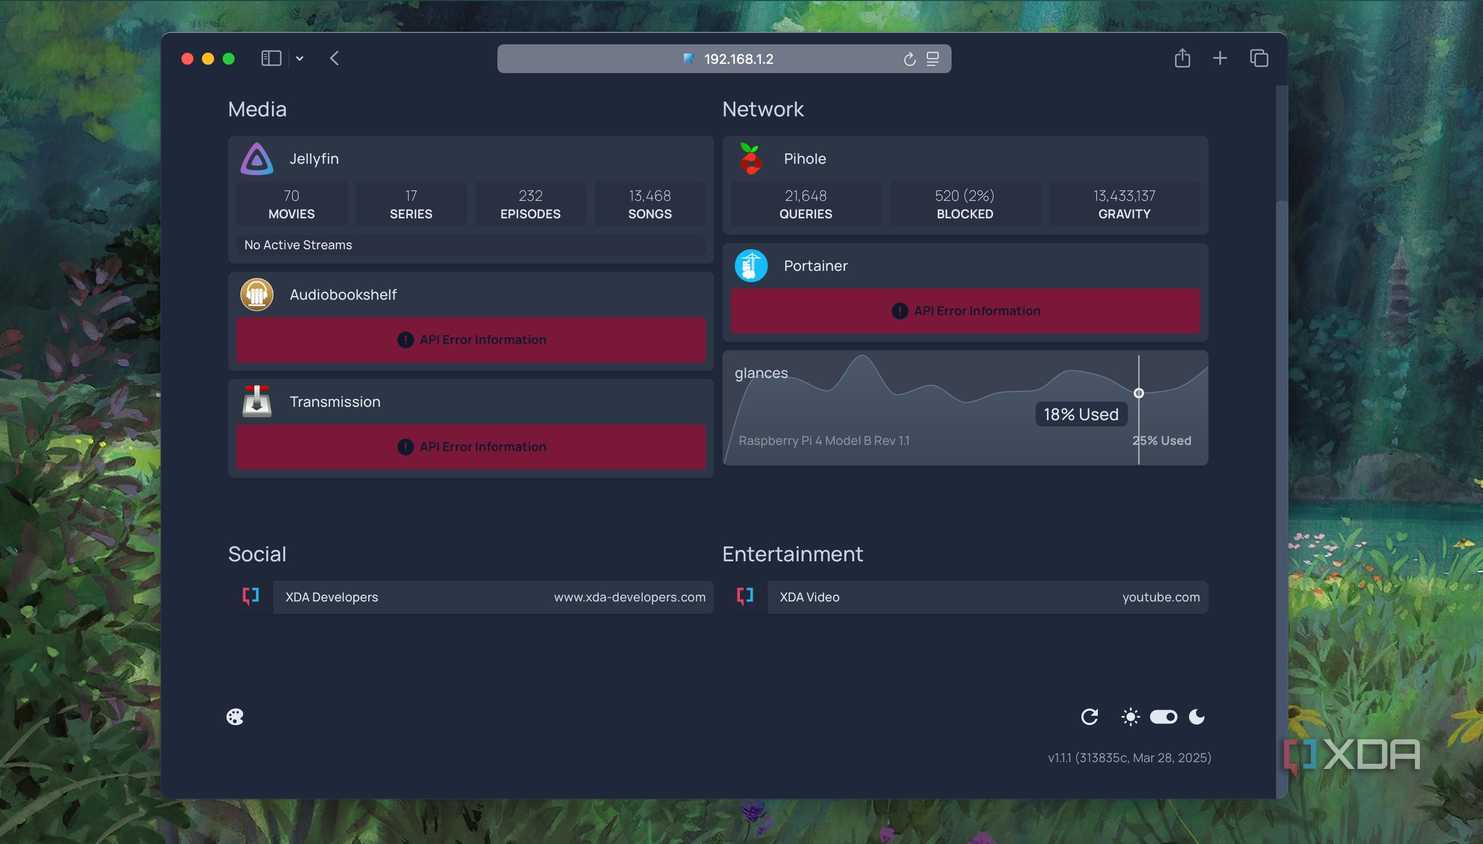Open the Audiobookshelf service title link
This screenshot has width=1483, height=844.
[343, 295]
